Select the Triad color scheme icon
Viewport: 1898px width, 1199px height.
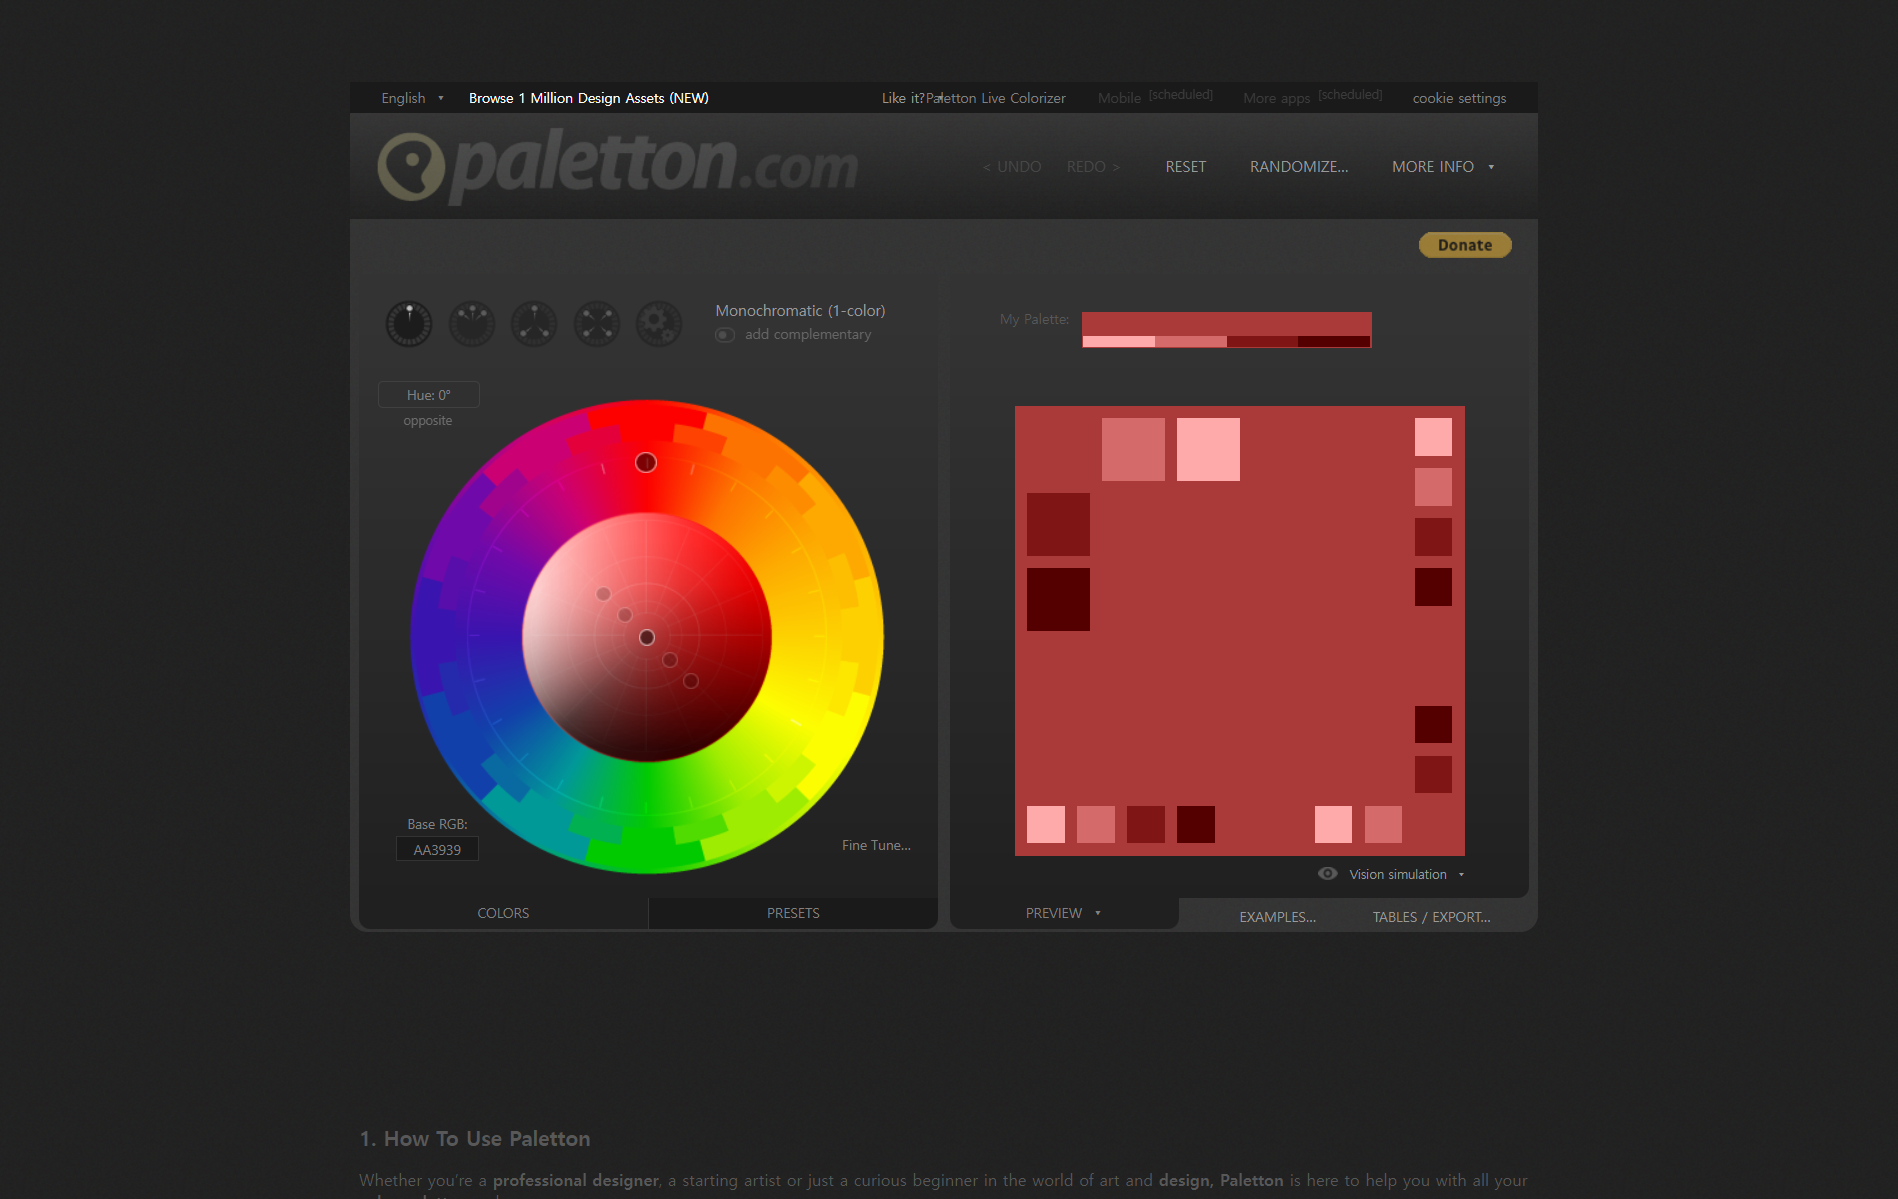click(x=534, y=324)
